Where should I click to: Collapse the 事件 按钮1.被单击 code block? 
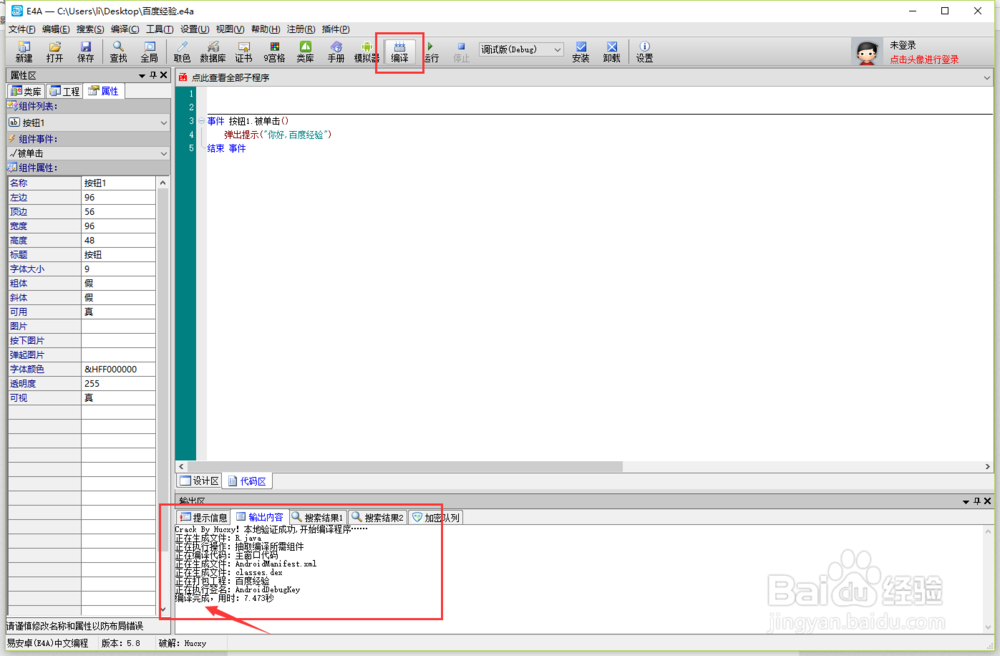(x=202, y=120)
